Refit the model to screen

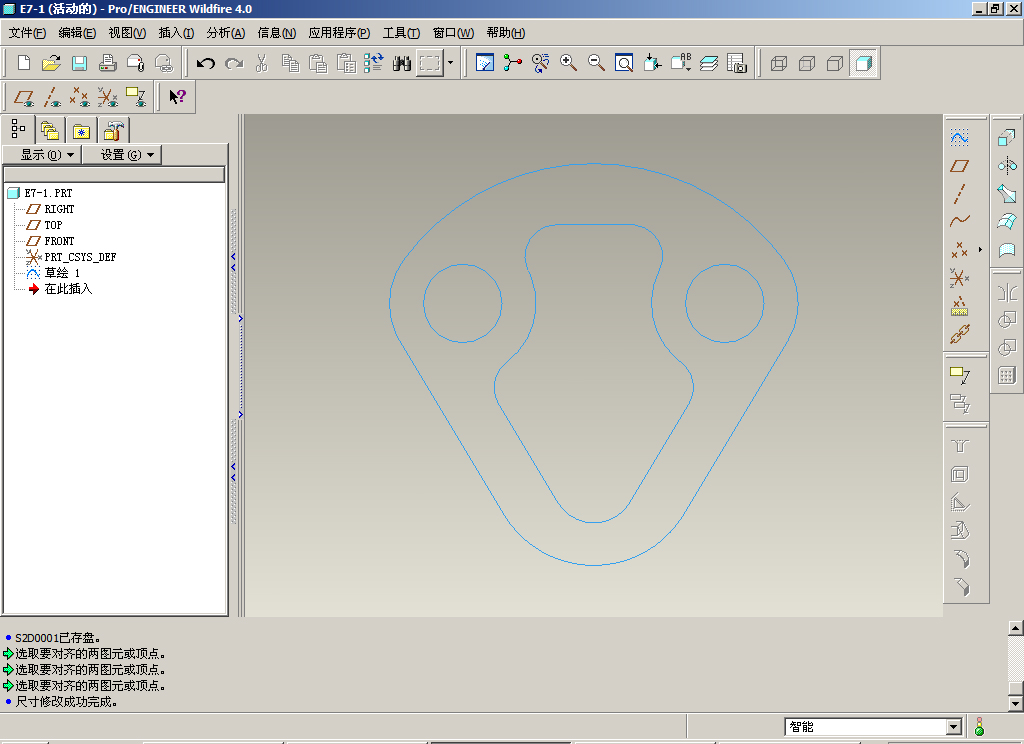pyautogui.click(x=624, y=63)
